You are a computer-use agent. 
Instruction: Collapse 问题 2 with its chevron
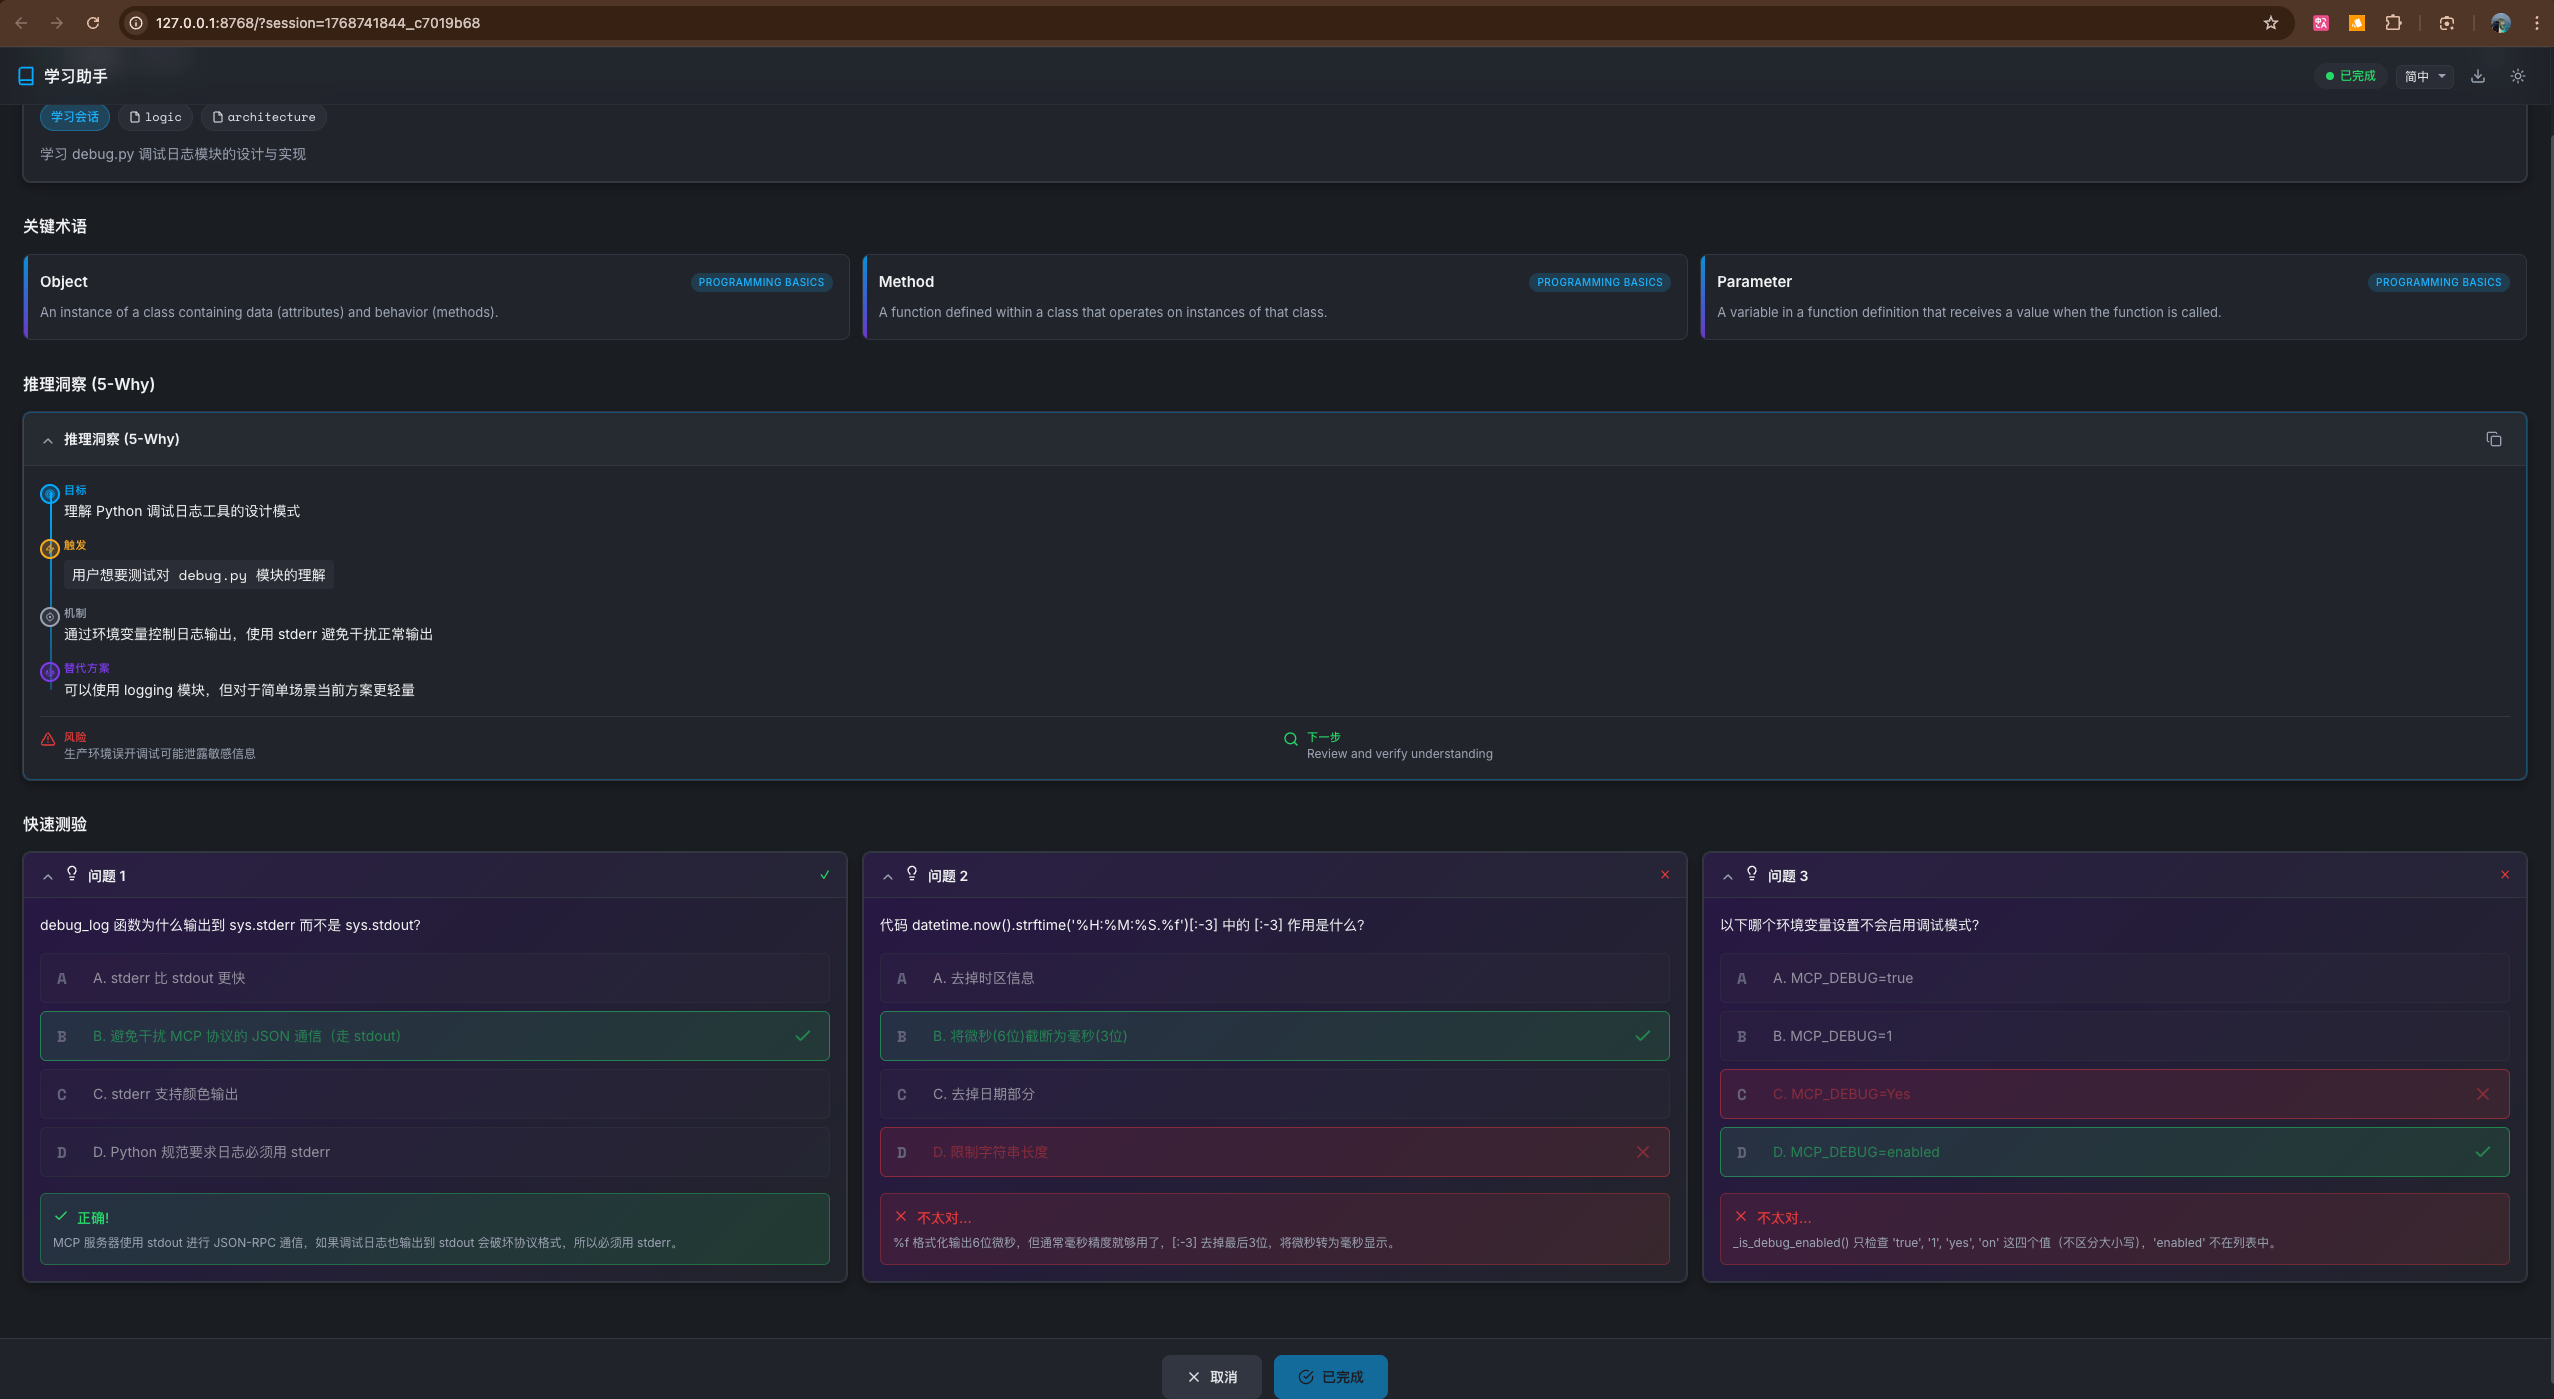point(888,876)
